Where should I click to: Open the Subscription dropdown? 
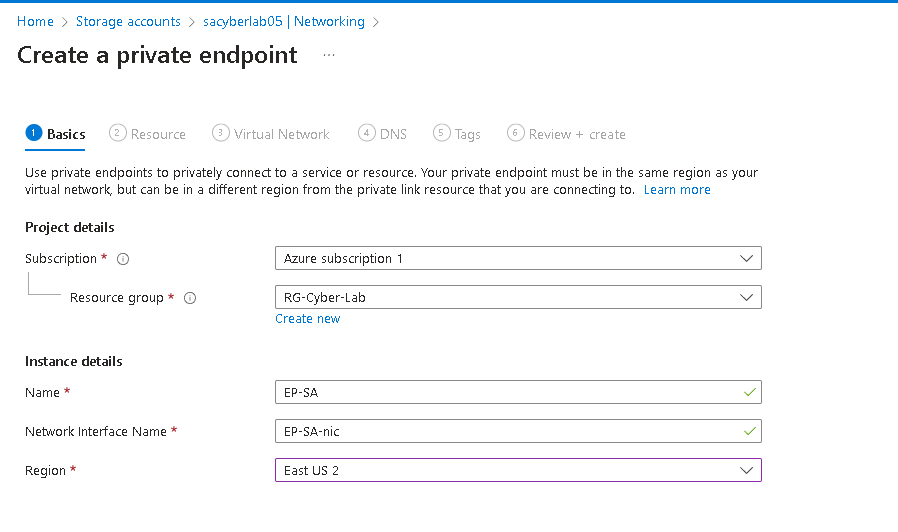pyautogui.click(x=517, y=259)
